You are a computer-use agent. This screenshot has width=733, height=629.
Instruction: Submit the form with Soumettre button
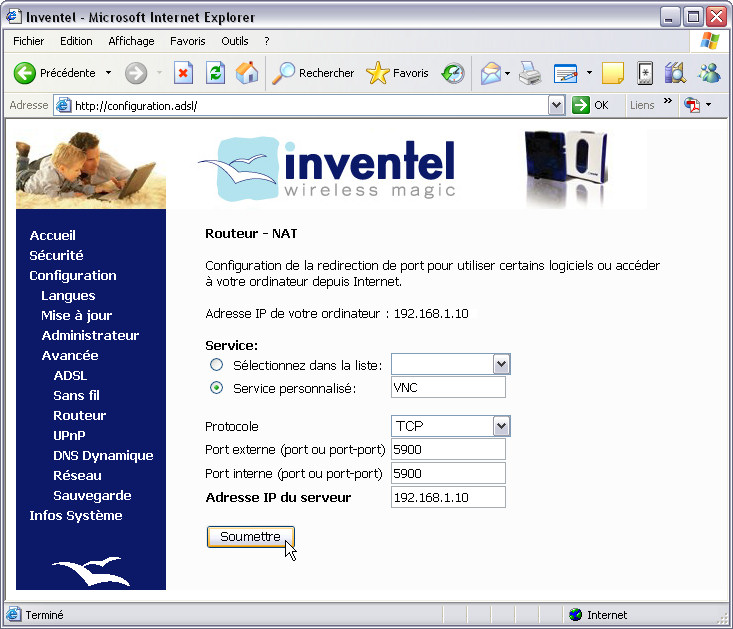click(x=251, y=536)
